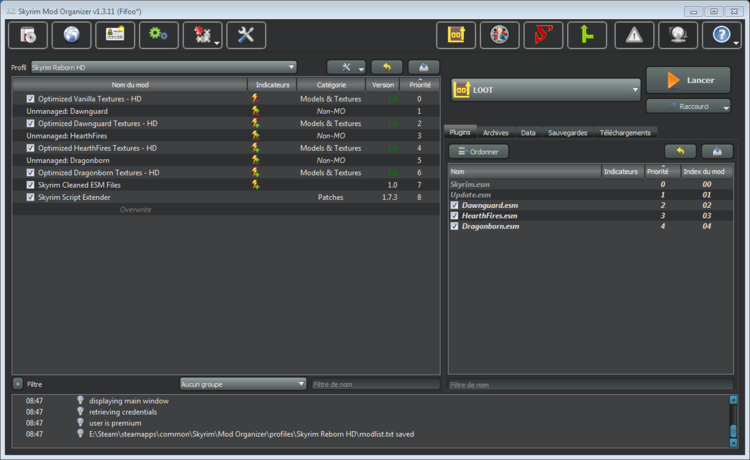The height and width of the screenshot is (460, 750).
Task: Open the Raccourci shortcut dropdown
Action: click(688, 106)
